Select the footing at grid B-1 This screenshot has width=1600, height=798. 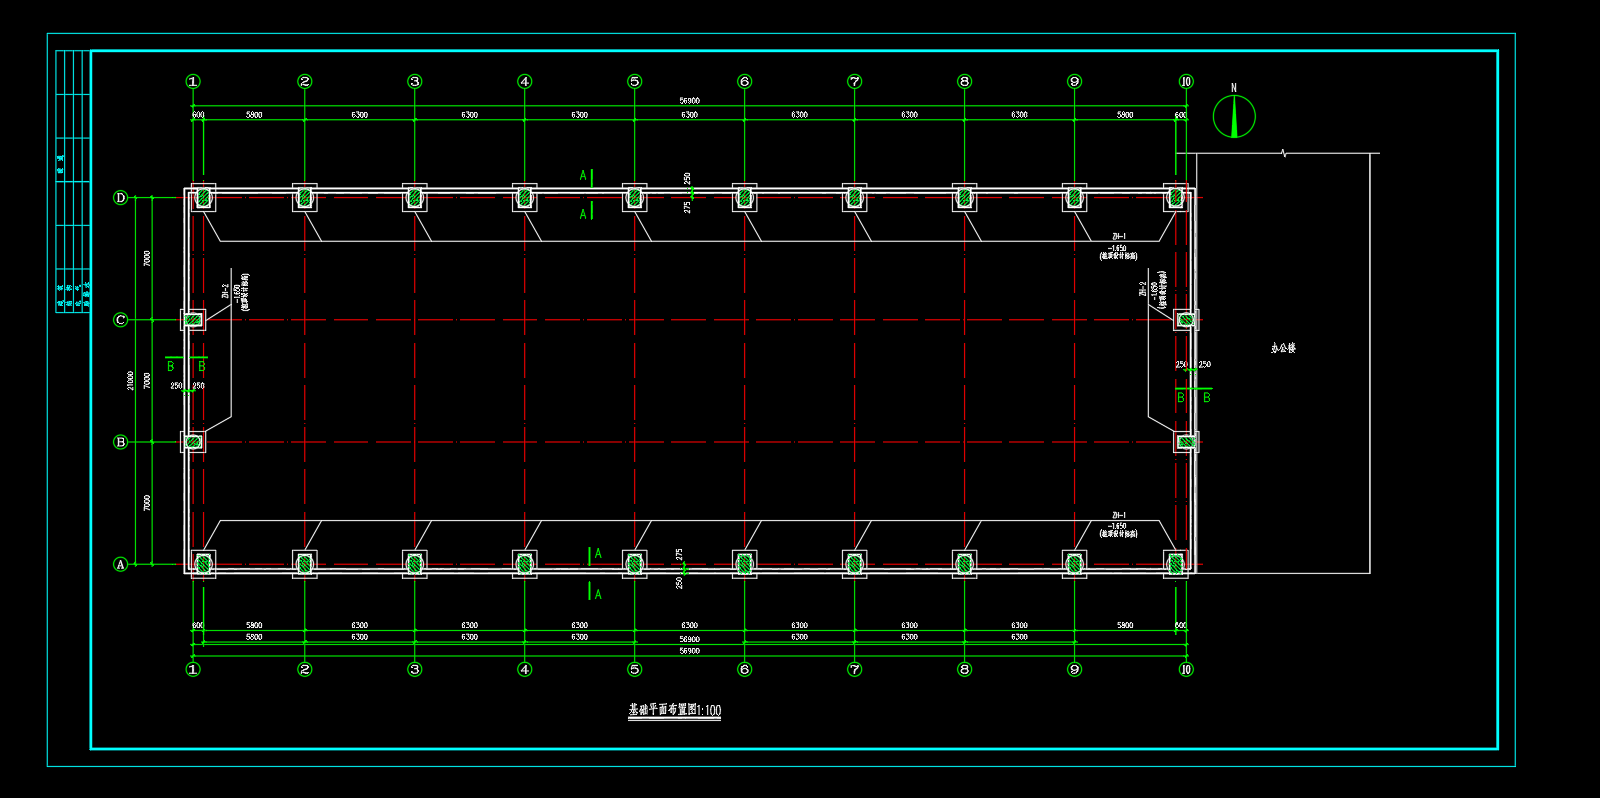tap(193, 441)
